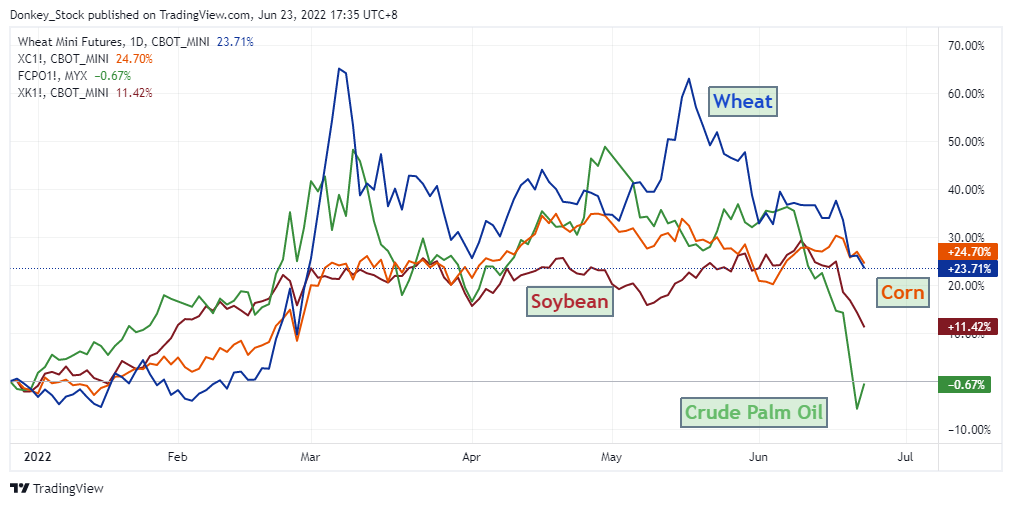The height and width of the screenshot is (506, 1012).
Task: Click the Donkey_Stock published header text
Action: 204,15
